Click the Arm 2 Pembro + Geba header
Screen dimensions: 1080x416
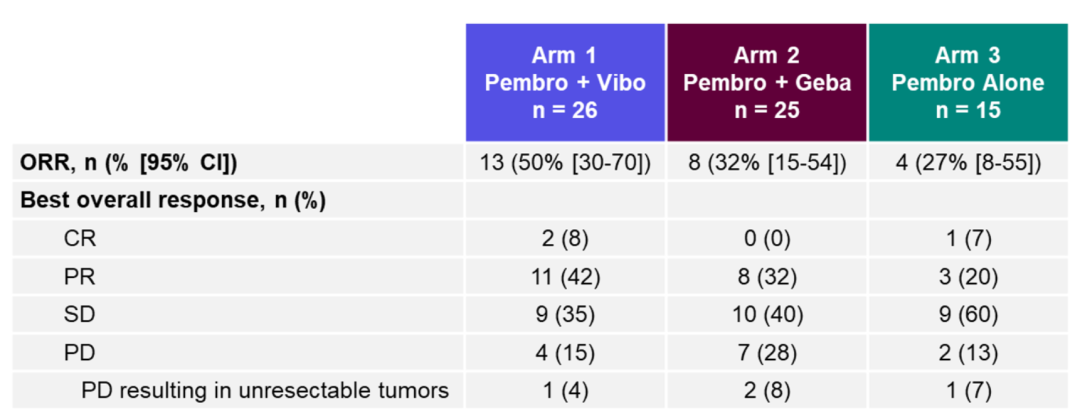767,82
